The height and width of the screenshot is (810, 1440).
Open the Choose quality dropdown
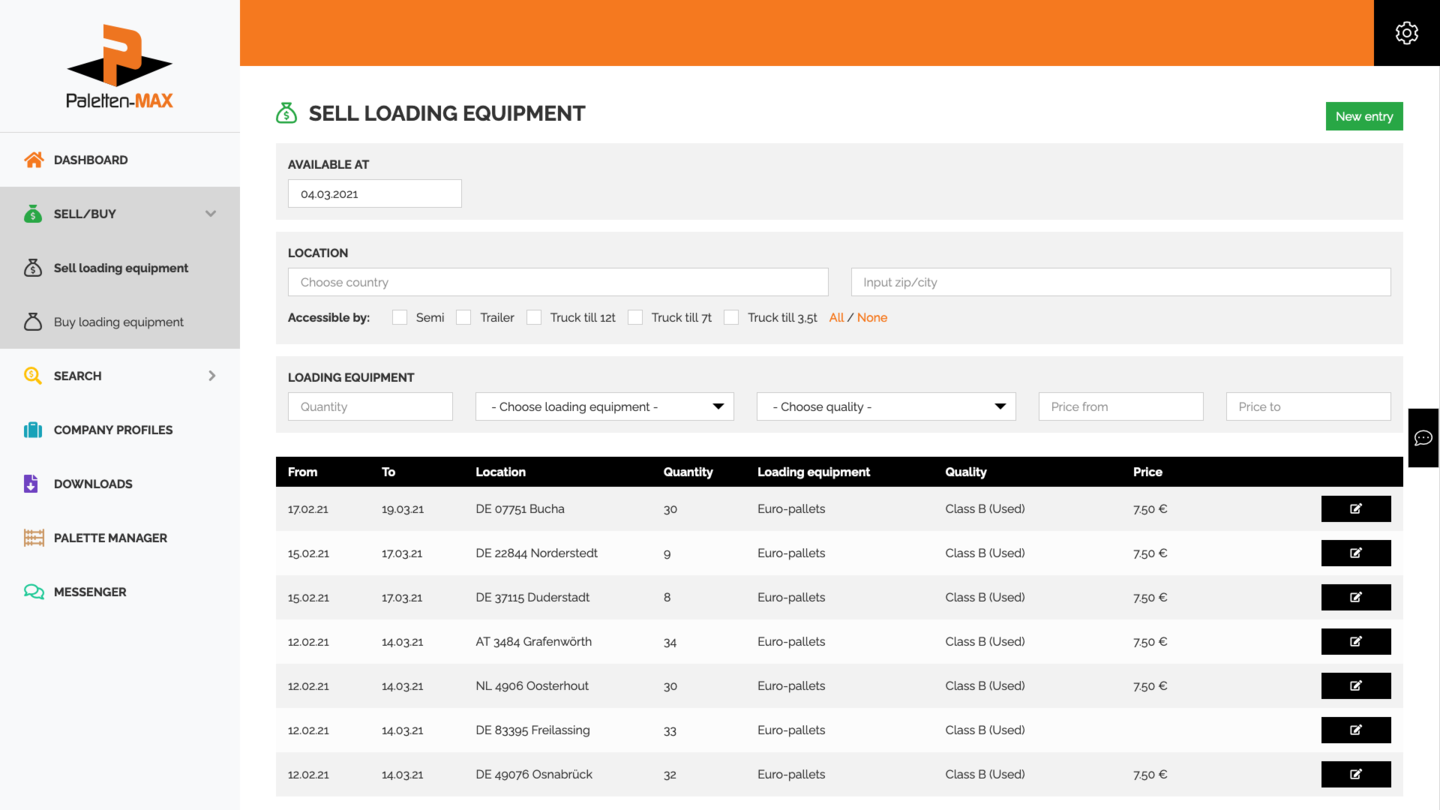(886, 407)
